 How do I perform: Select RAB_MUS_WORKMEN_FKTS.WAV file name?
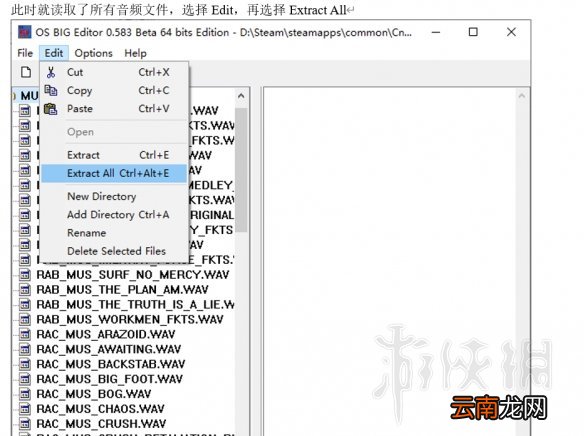pos(130,319)
